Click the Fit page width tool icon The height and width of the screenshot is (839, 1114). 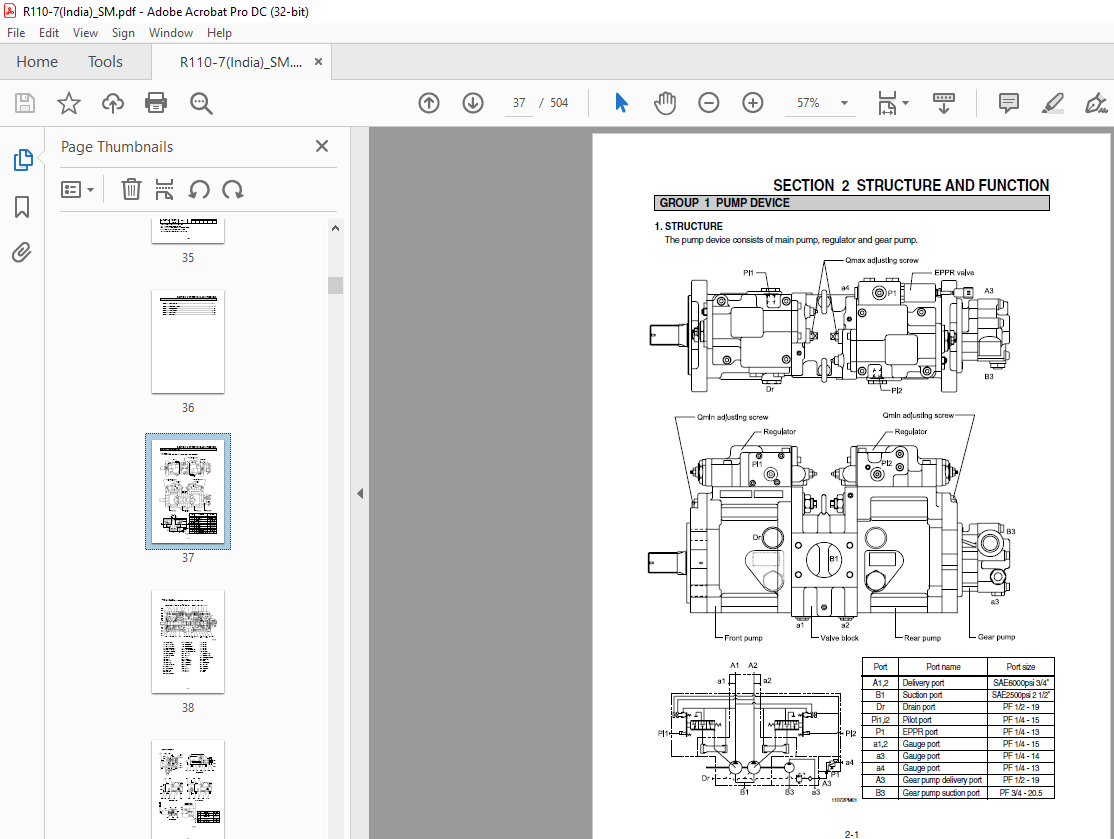click(x=887, y=103)
